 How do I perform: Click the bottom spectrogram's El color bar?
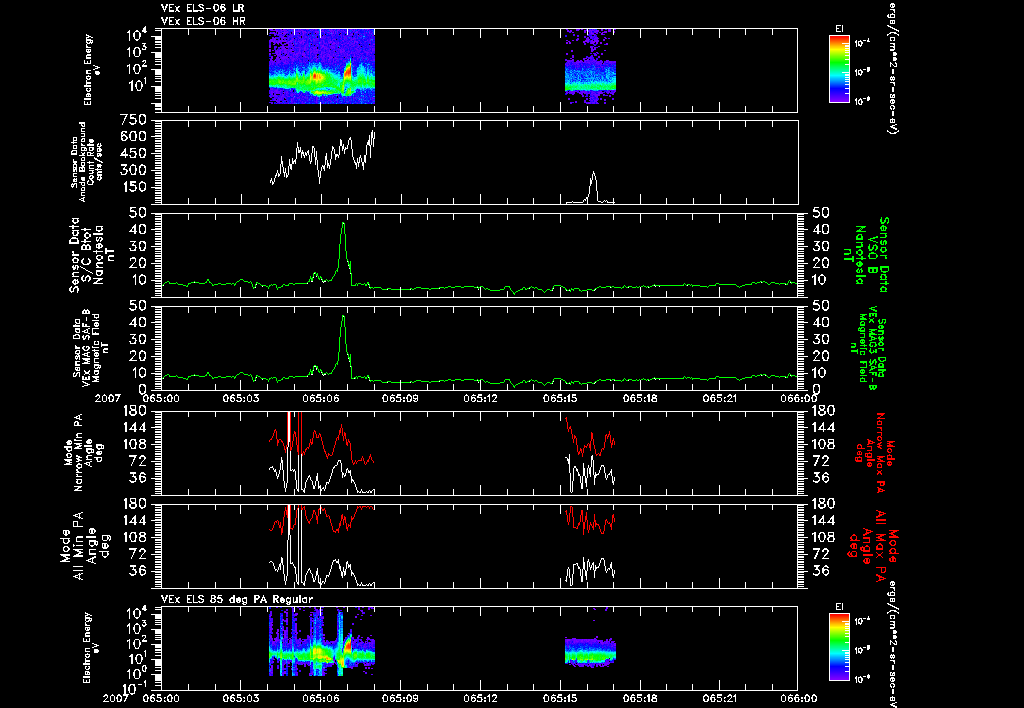[839, 647]
